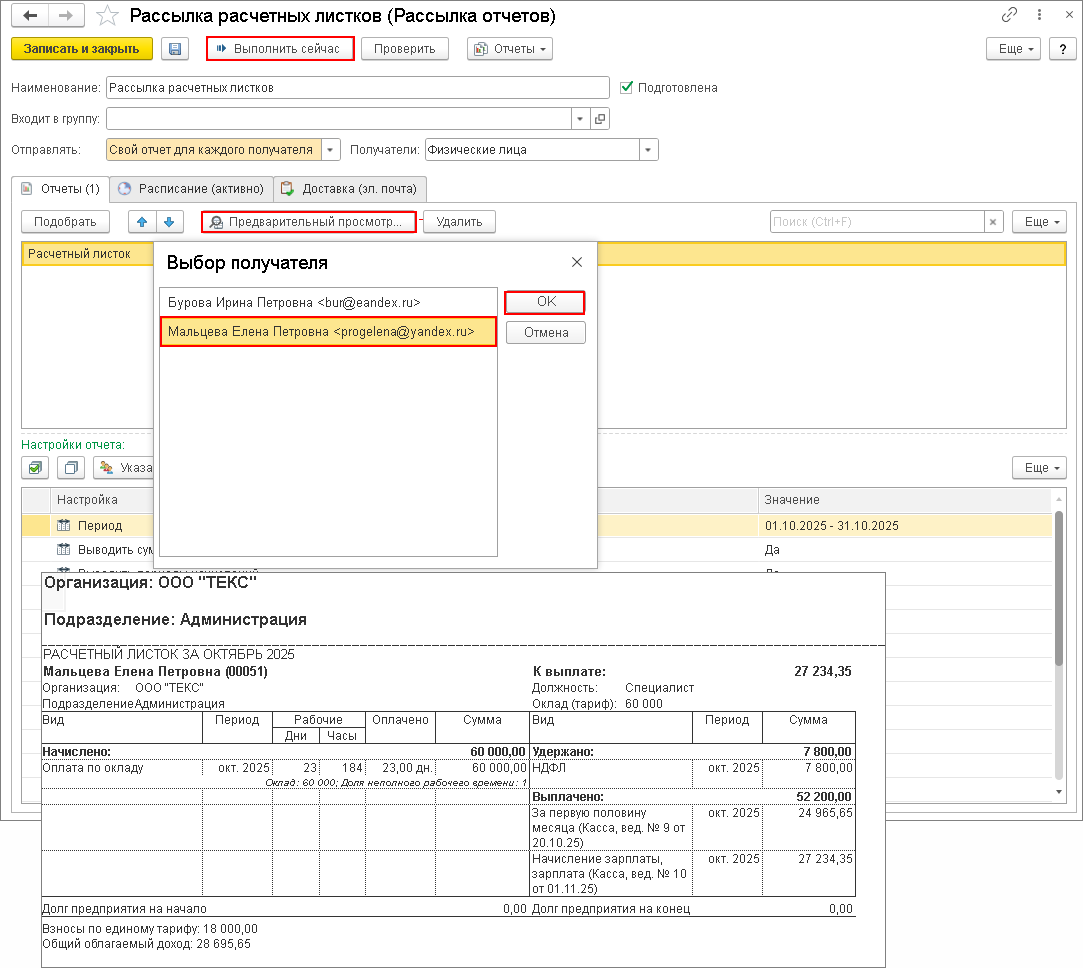Open the group field's open-in-window icon

click(600, 119)
